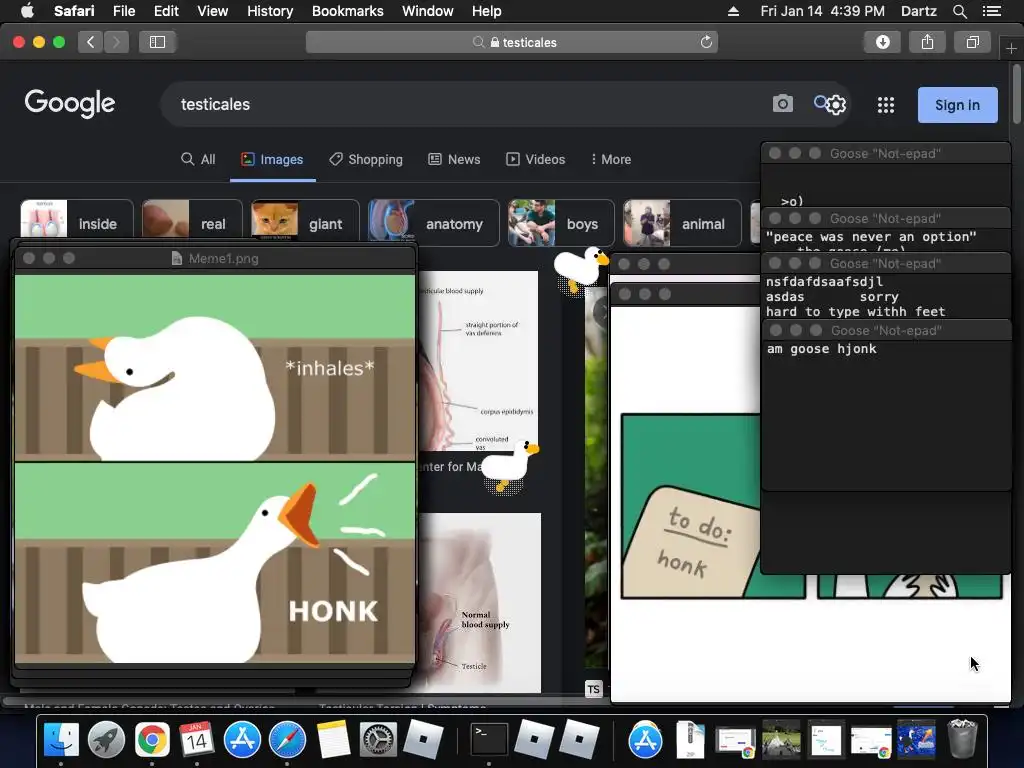The width and height of the screenshot is (1024, 768).
Task: Switch to the Shopping tab
Action: [x=366, y=159]
